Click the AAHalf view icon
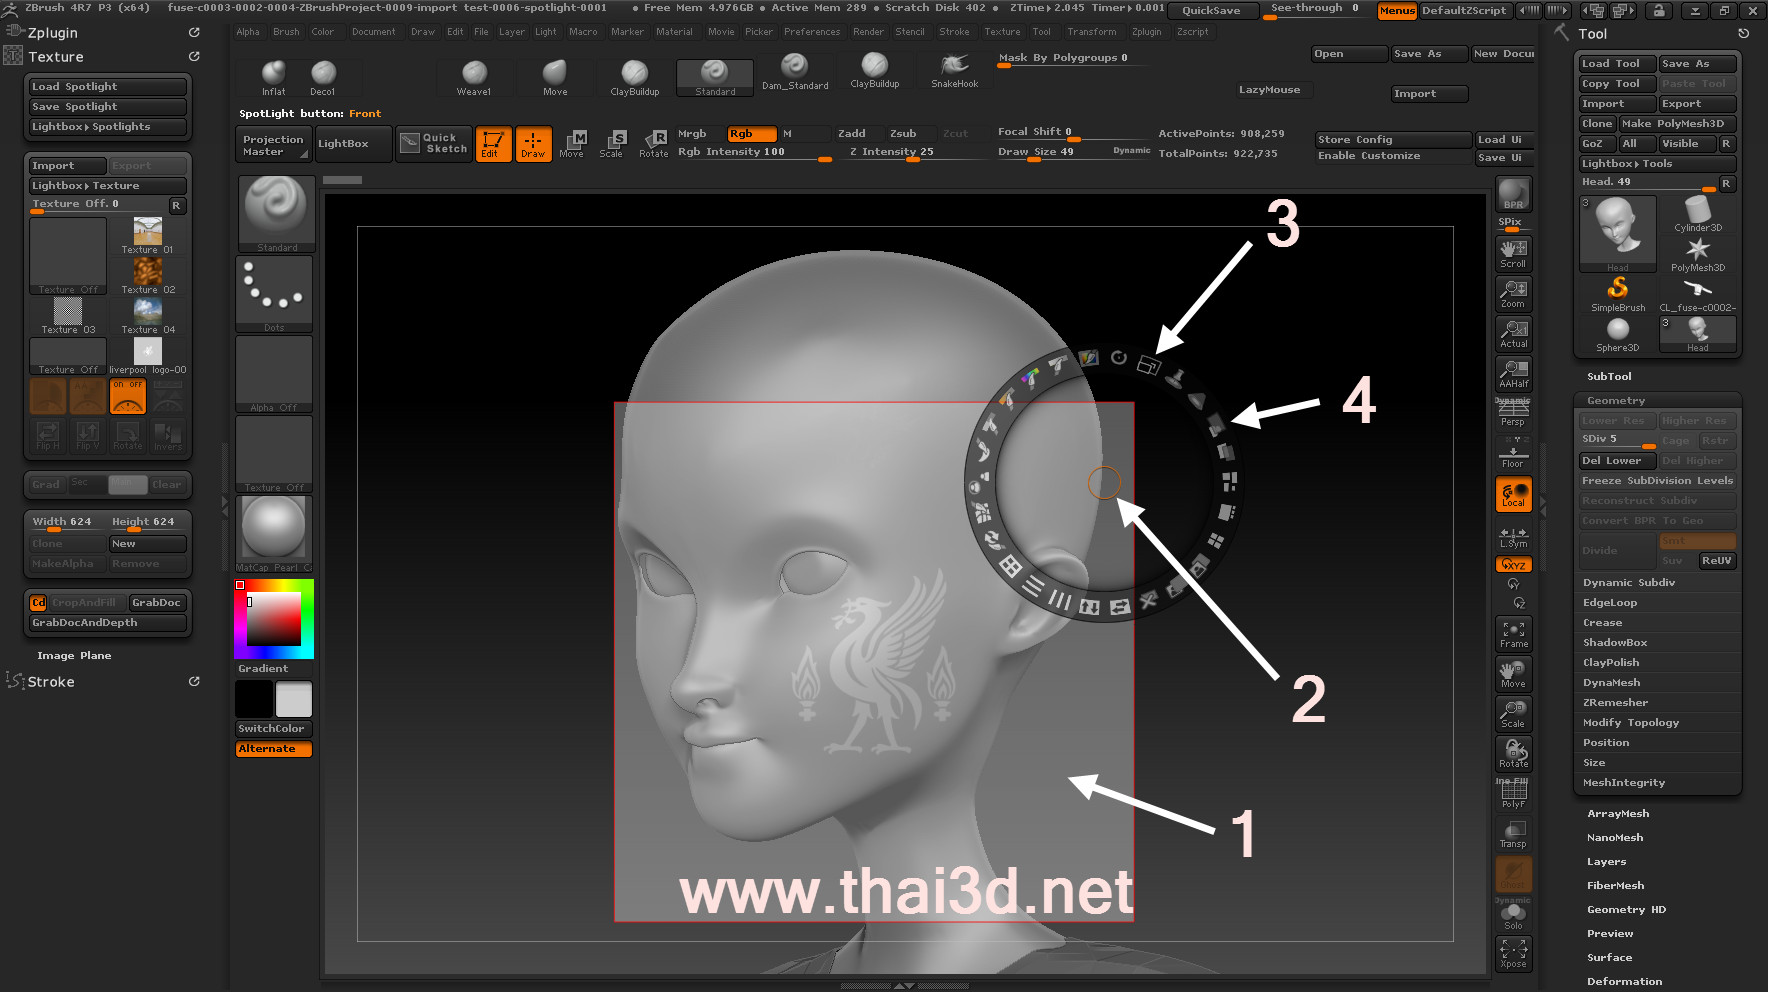The image size is (1768, 992). click(x=1513, y=374)
